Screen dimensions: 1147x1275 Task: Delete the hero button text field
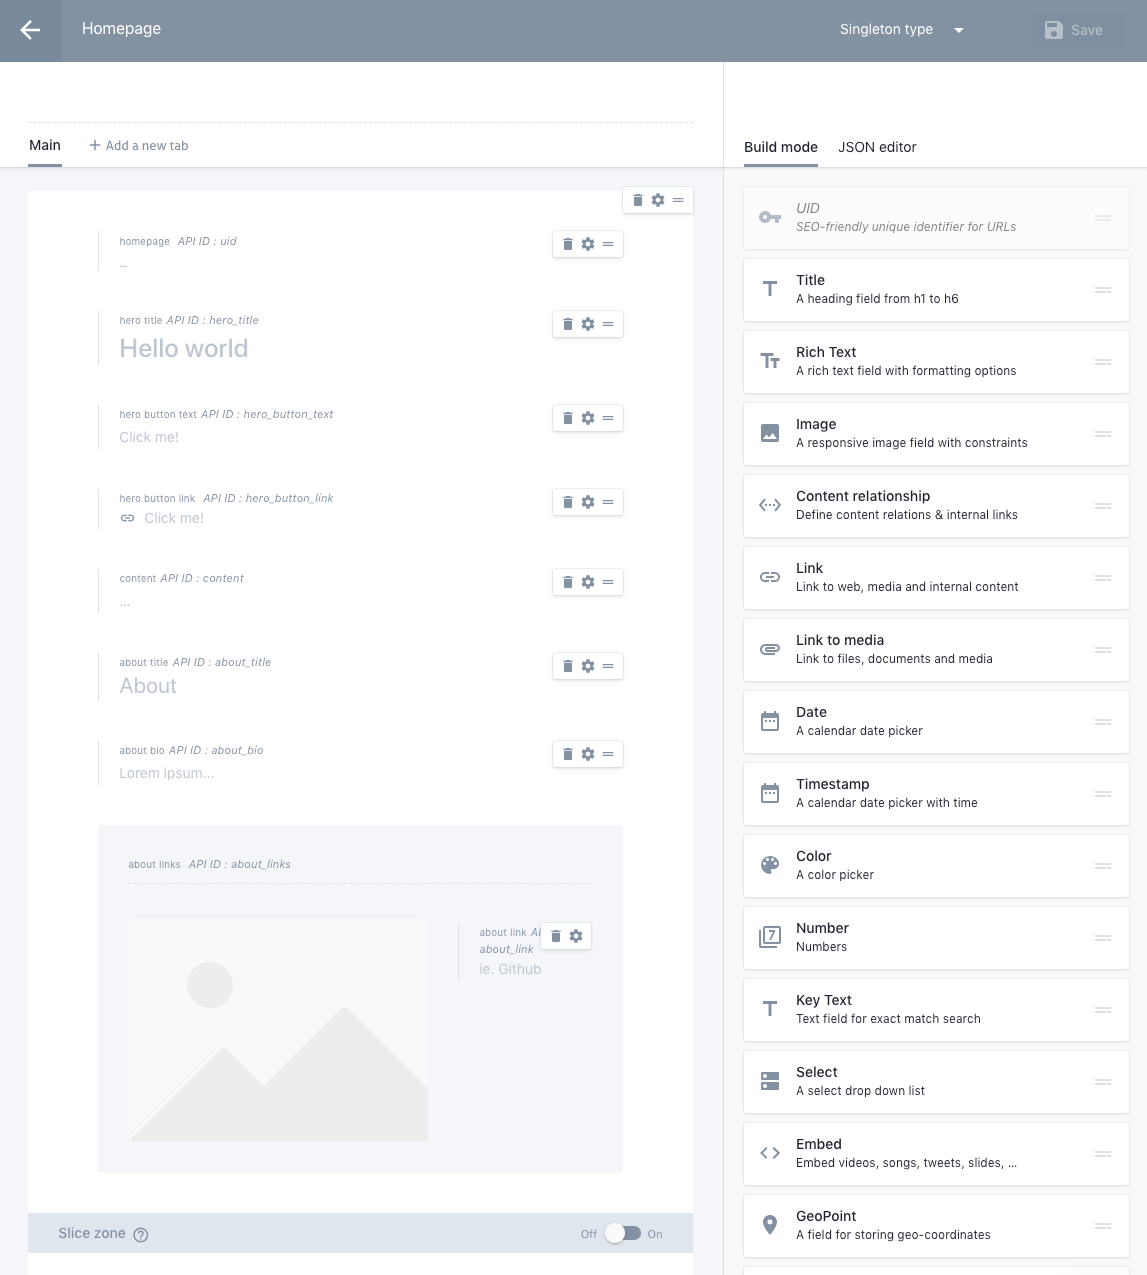click(568, 418)
